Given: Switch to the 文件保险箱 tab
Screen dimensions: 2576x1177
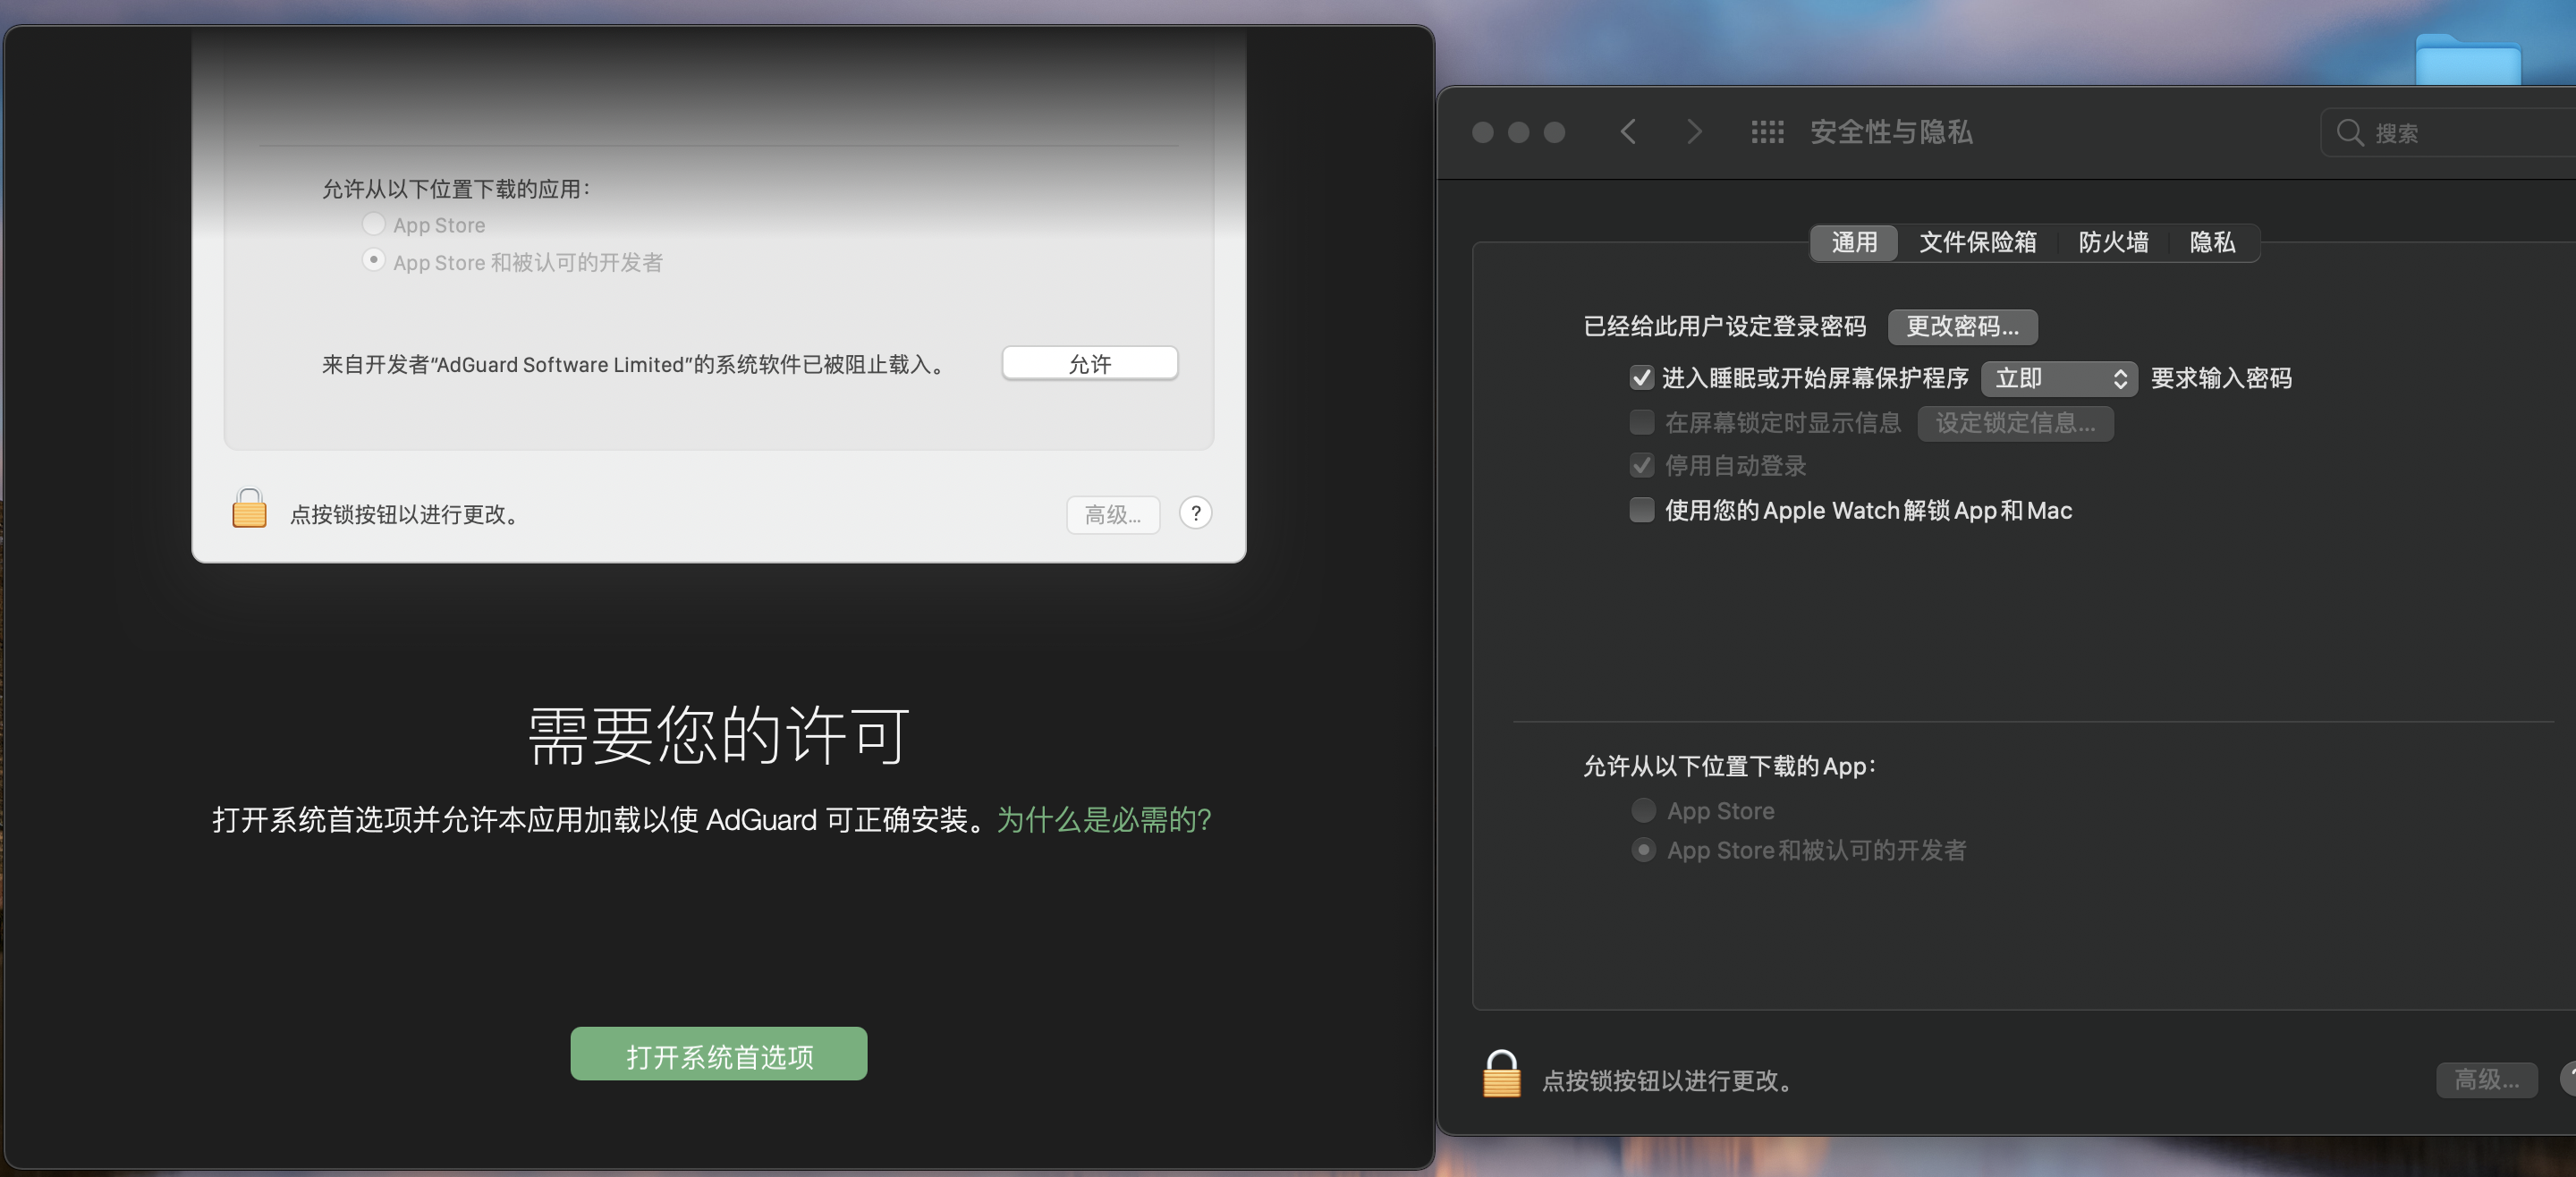Looking at the screenshot, I should click(x=1977, y=242).
